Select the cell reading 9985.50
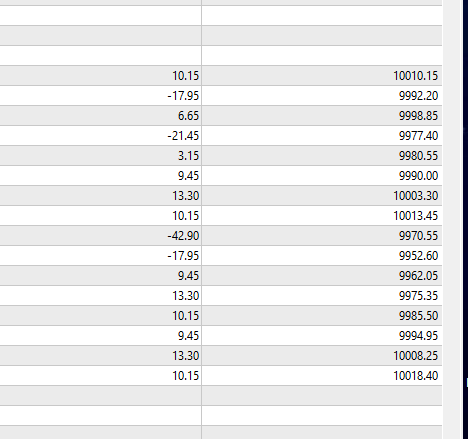The image size is (468, 439). point(322,316)
